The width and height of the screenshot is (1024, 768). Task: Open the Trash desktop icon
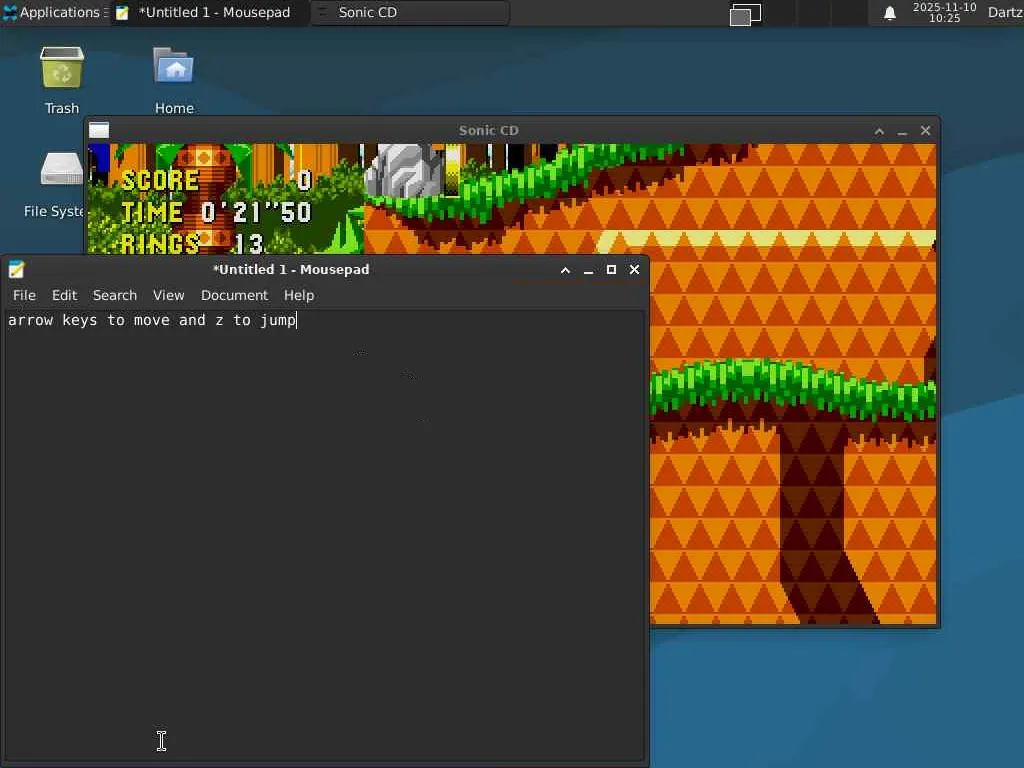62,80
